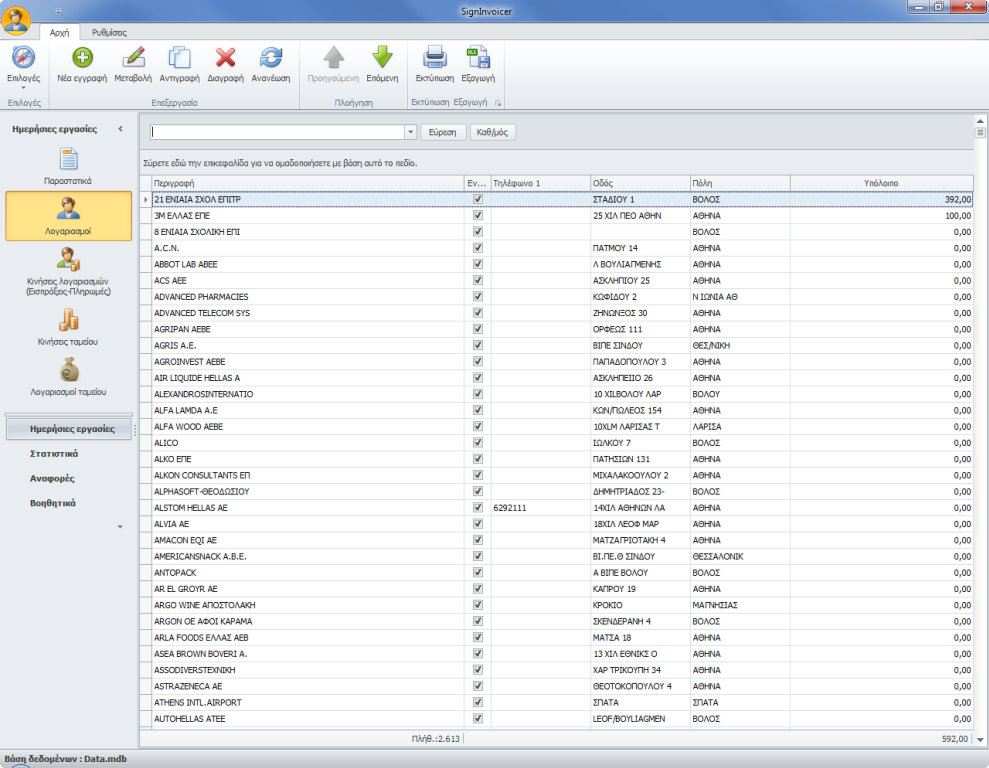989x768 pixels.
Task: Toggle checkbox for ALSTOM HELLAS AE
Action: point(477,508)
